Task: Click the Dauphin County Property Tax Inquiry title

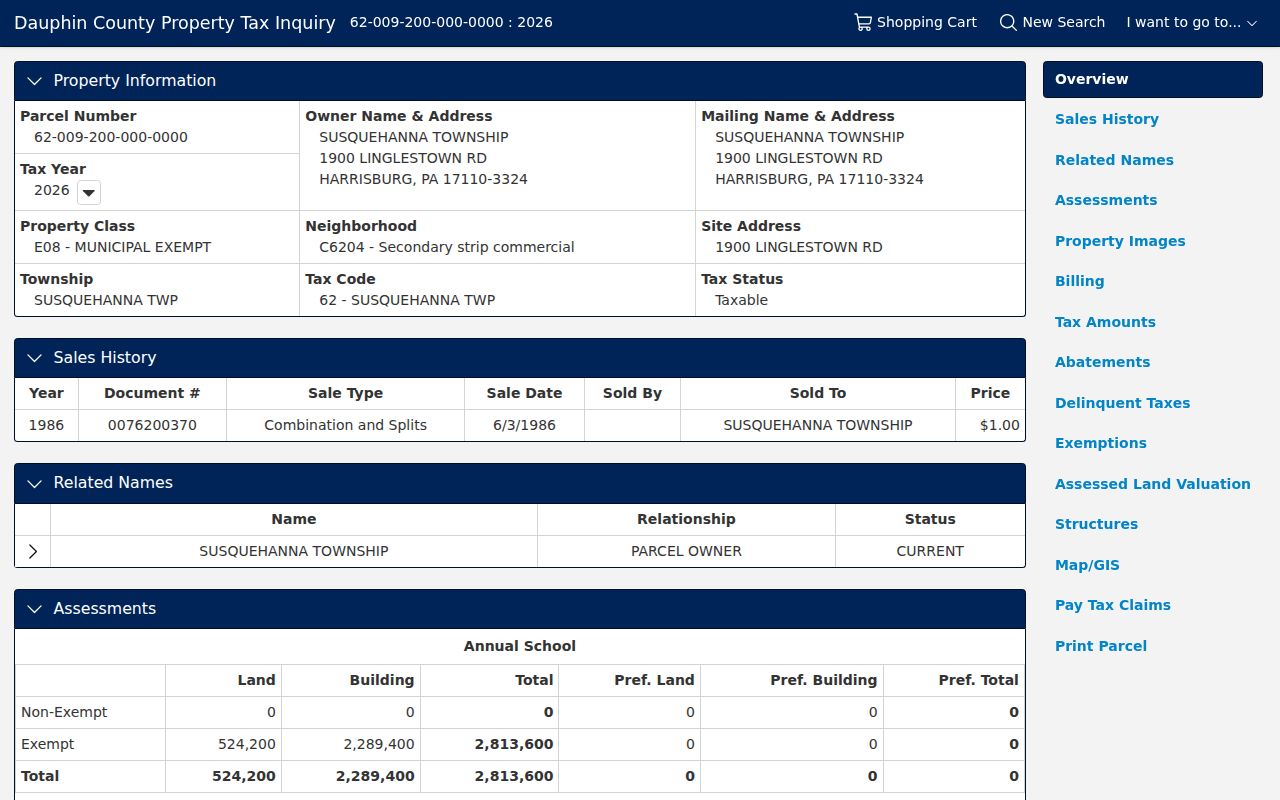Action: point(175,22)
